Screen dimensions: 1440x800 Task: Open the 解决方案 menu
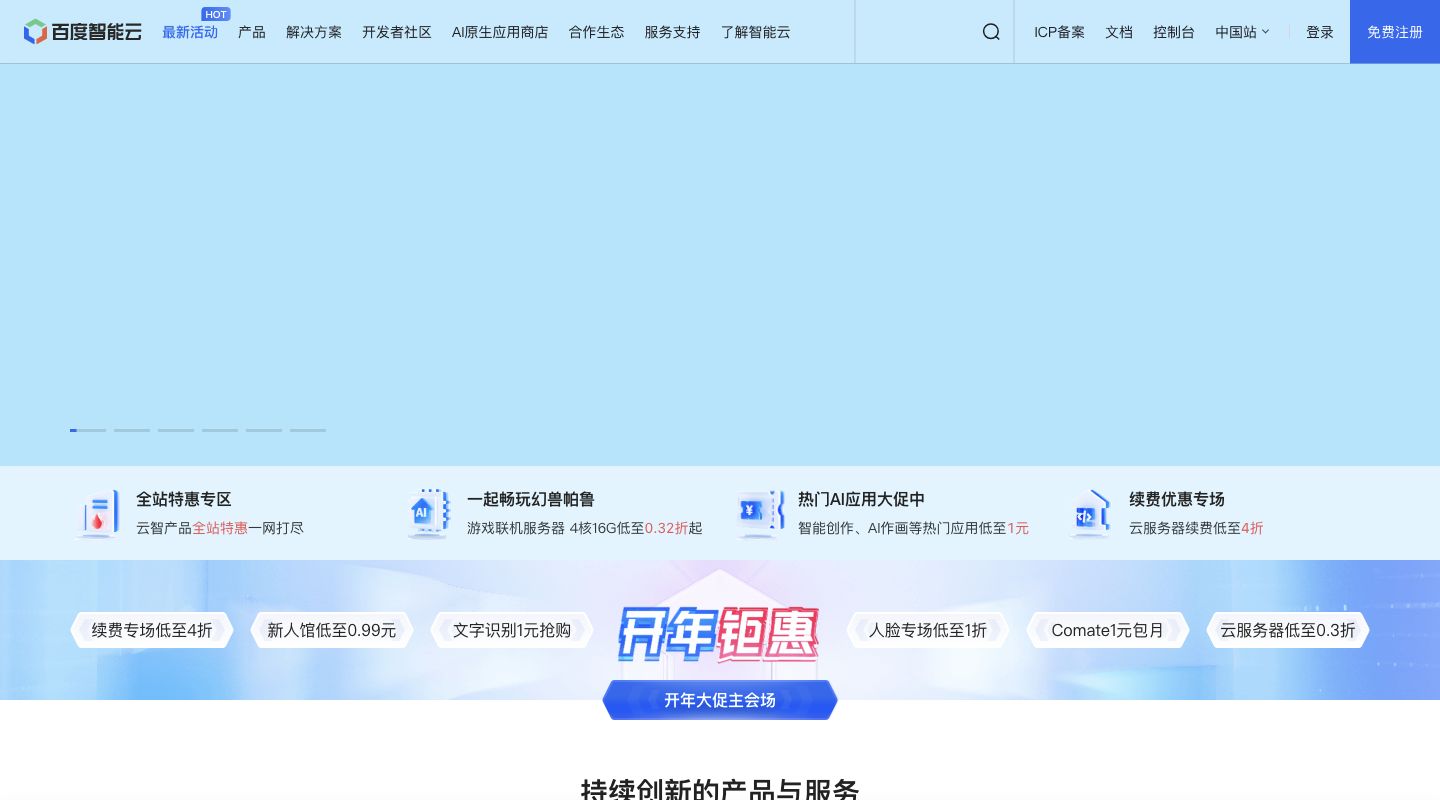tap(314, 32)
